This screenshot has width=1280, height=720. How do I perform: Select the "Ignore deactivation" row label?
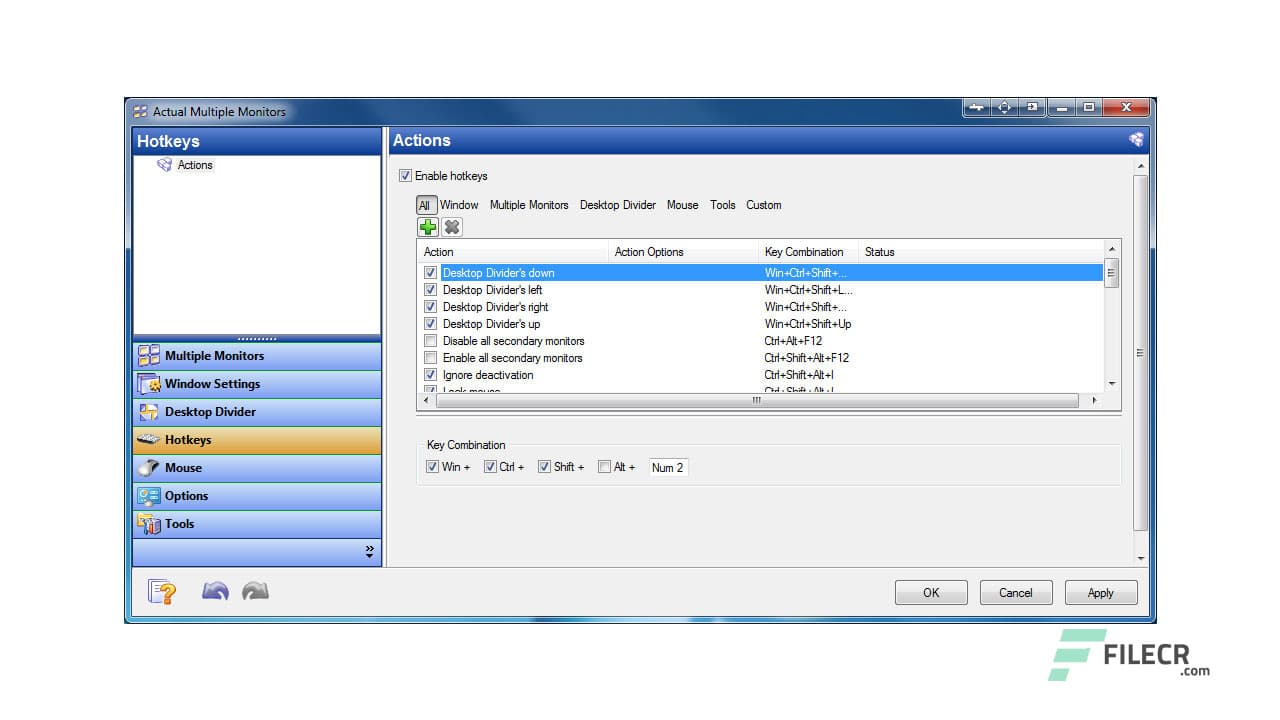[488, 375]
